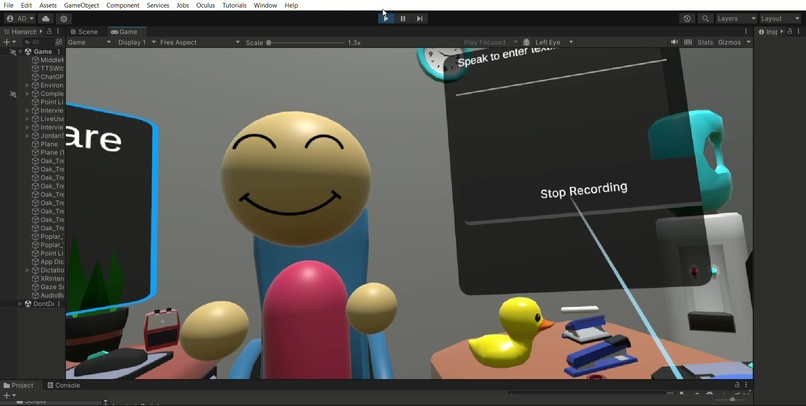Pause the running game

pos(403,19)
